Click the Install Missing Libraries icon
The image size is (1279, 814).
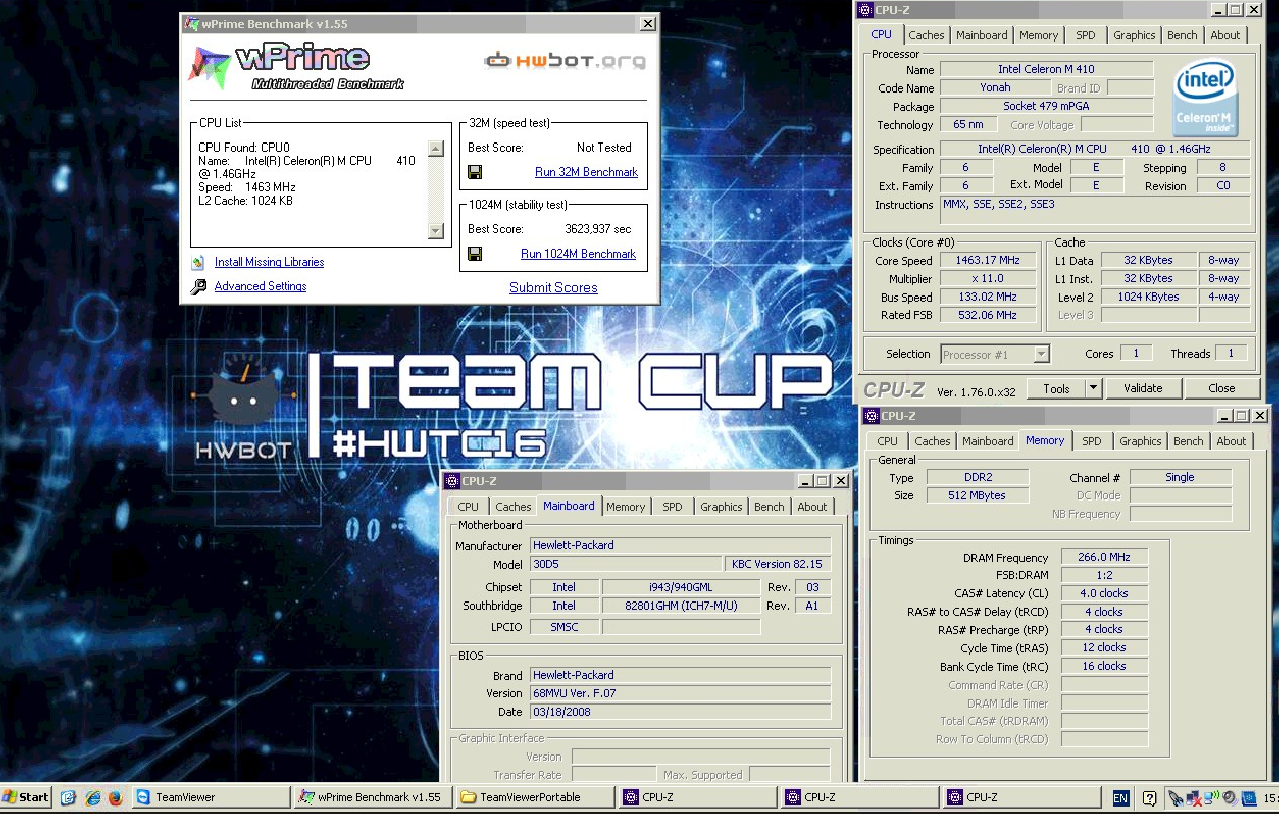pos(198,262)
